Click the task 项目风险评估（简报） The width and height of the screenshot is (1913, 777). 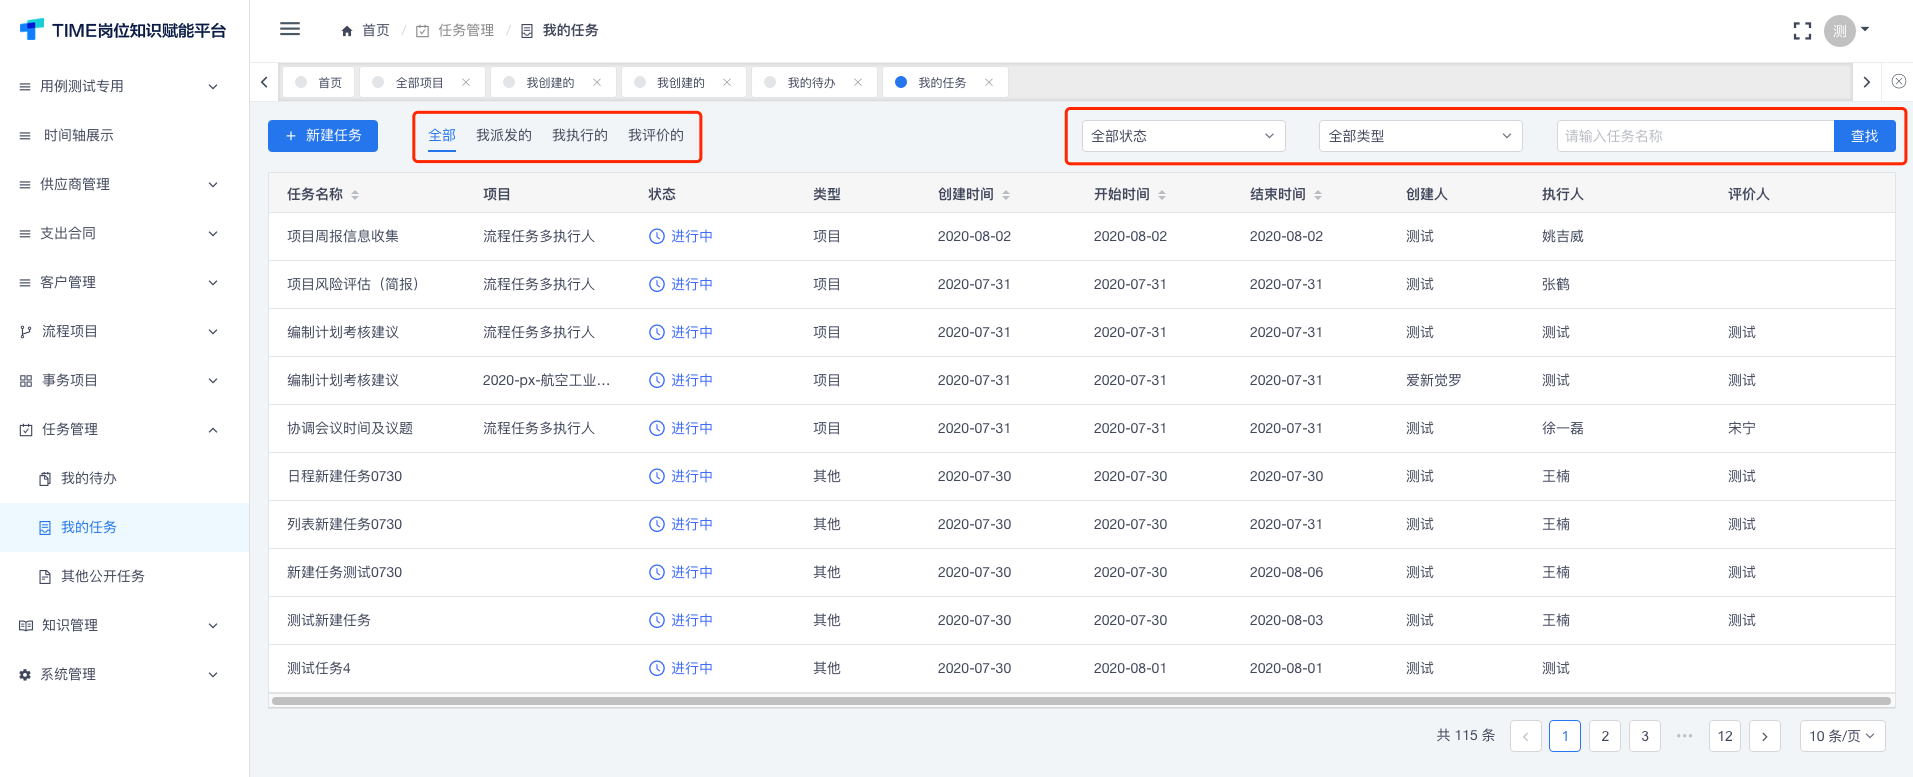coord(356,285)
